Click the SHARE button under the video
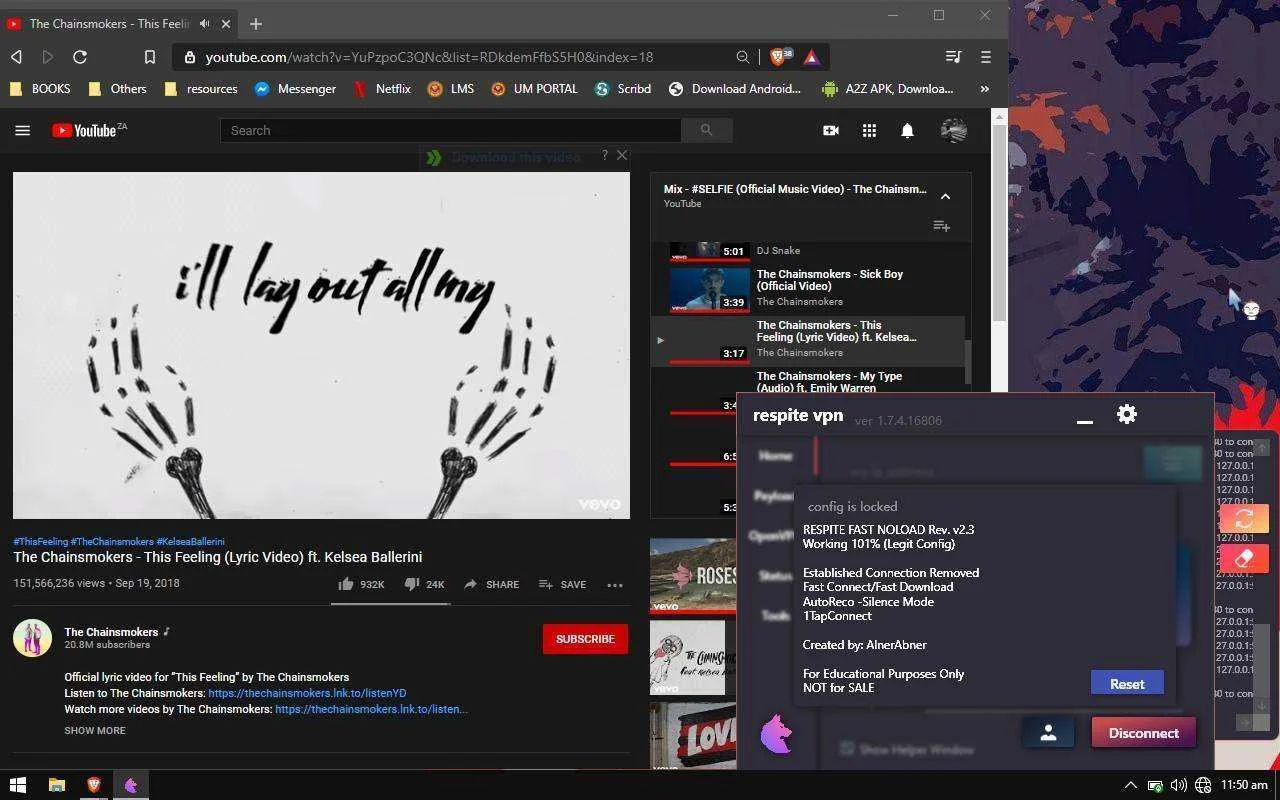Viewport: 1280px width, 800px height. (491, 584)
